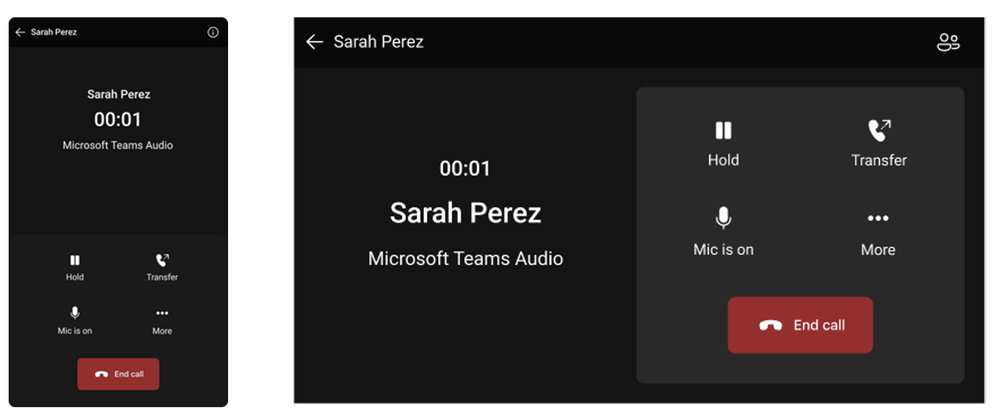This screenshot has height=415, width=999.
Task: Go back using arrow in portrait call screen
Action: (x=20, y=32)
